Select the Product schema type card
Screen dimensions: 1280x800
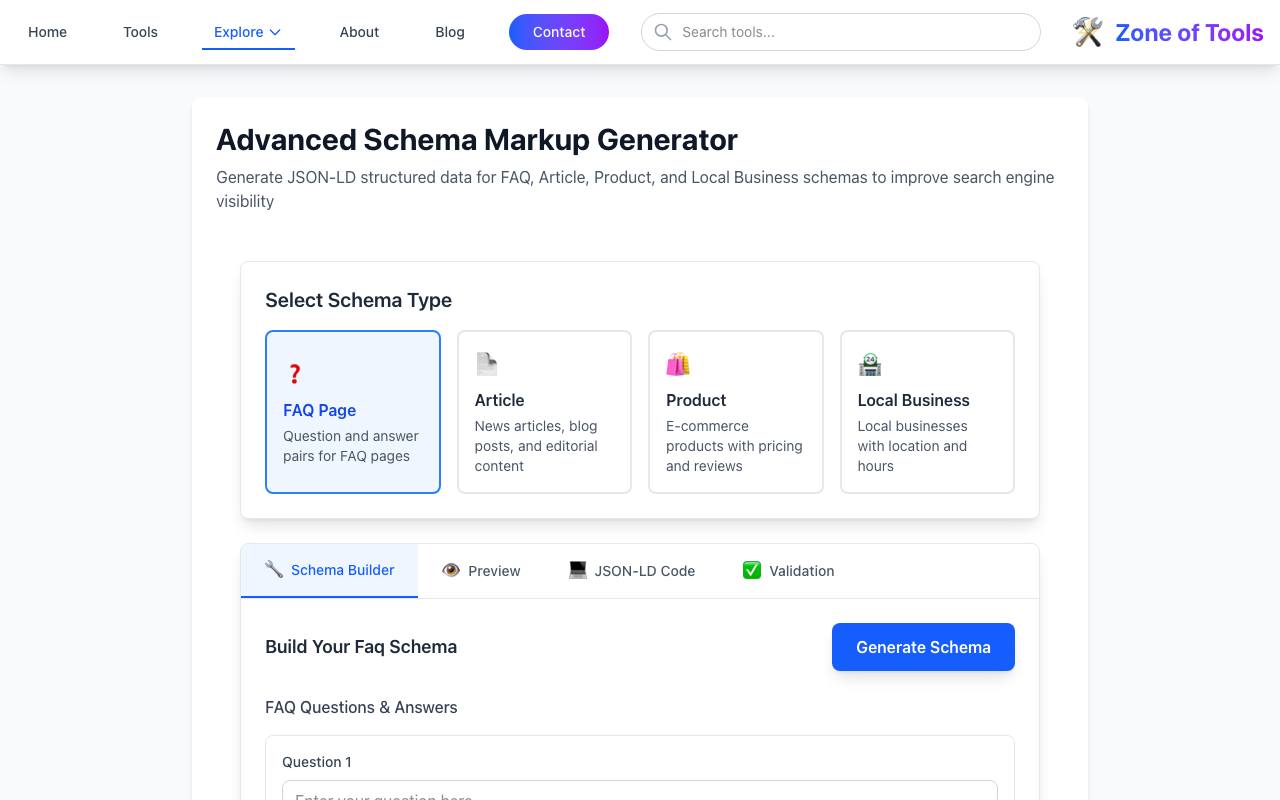(736, 412)
